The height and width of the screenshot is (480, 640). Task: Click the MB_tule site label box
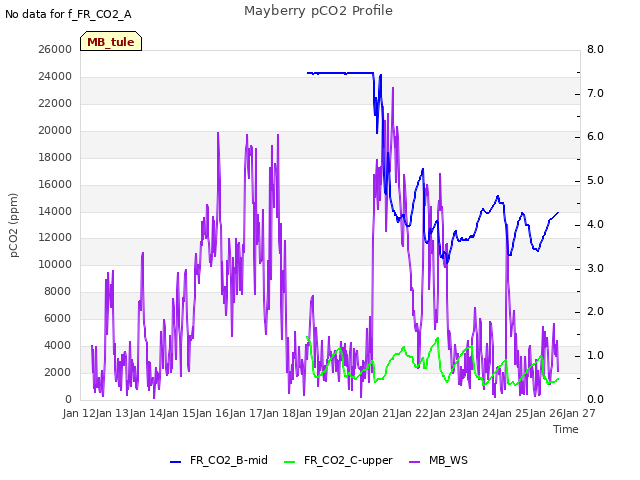[x=111, y=41]
